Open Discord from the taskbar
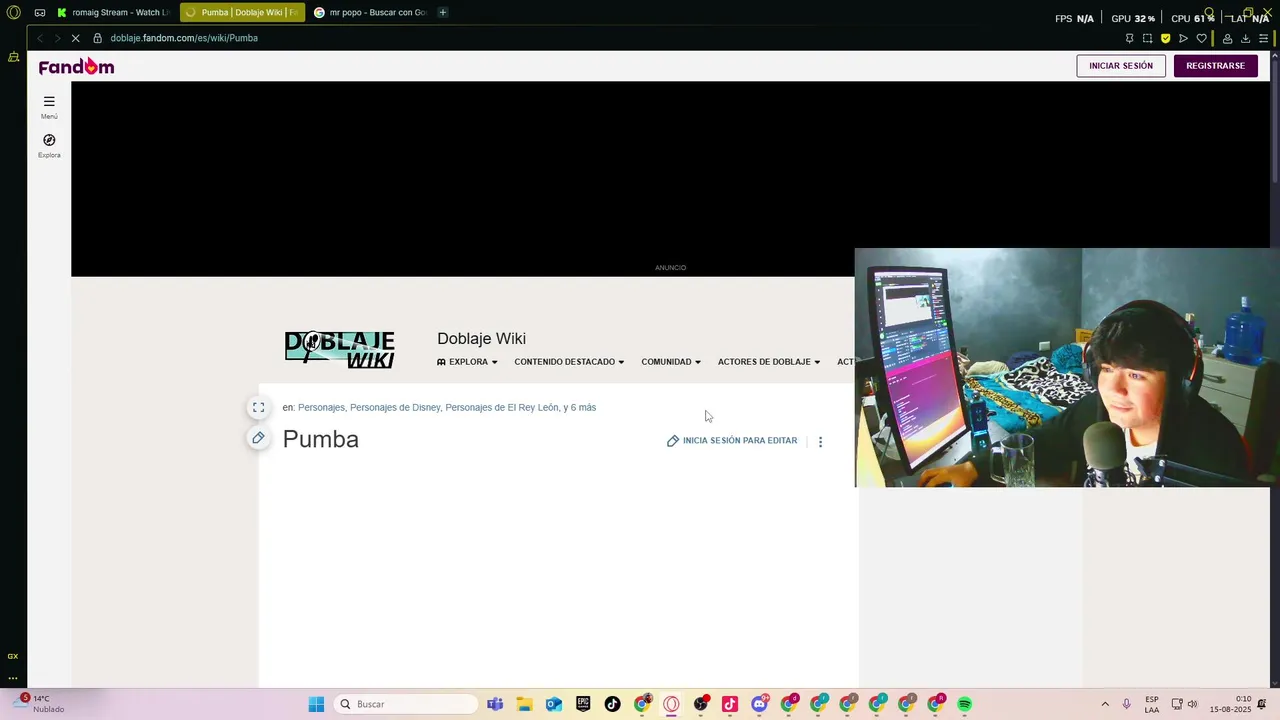The height and width of the screenshot is (720, 1280). pyautogui.click(x=759, y=704)
